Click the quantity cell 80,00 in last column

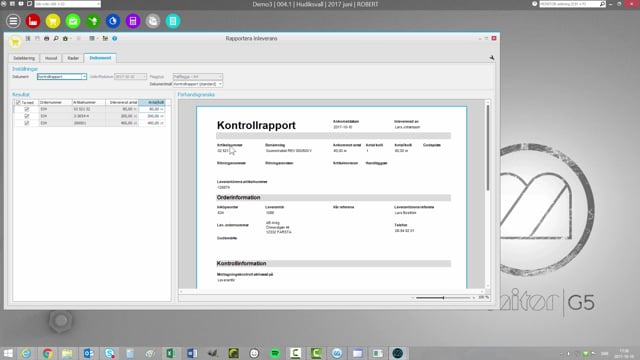pos(152,109)
